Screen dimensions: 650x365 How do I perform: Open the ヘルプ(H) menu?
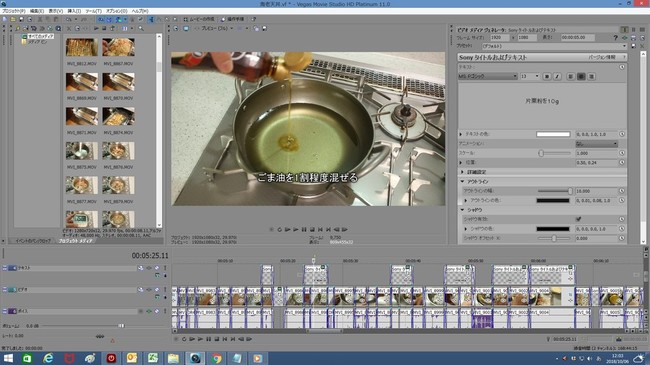(x=140, y=11)
